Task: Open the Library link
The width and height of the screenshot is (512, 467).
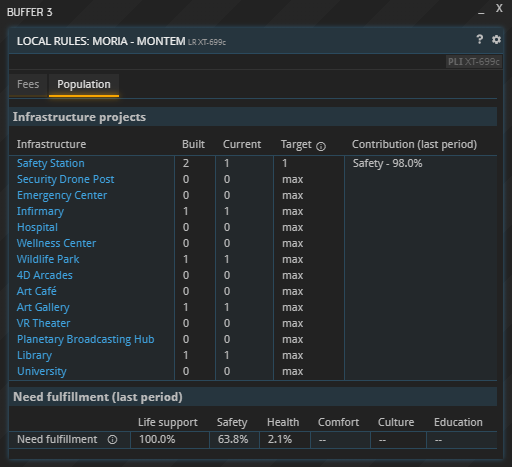Action: point(34,355)
